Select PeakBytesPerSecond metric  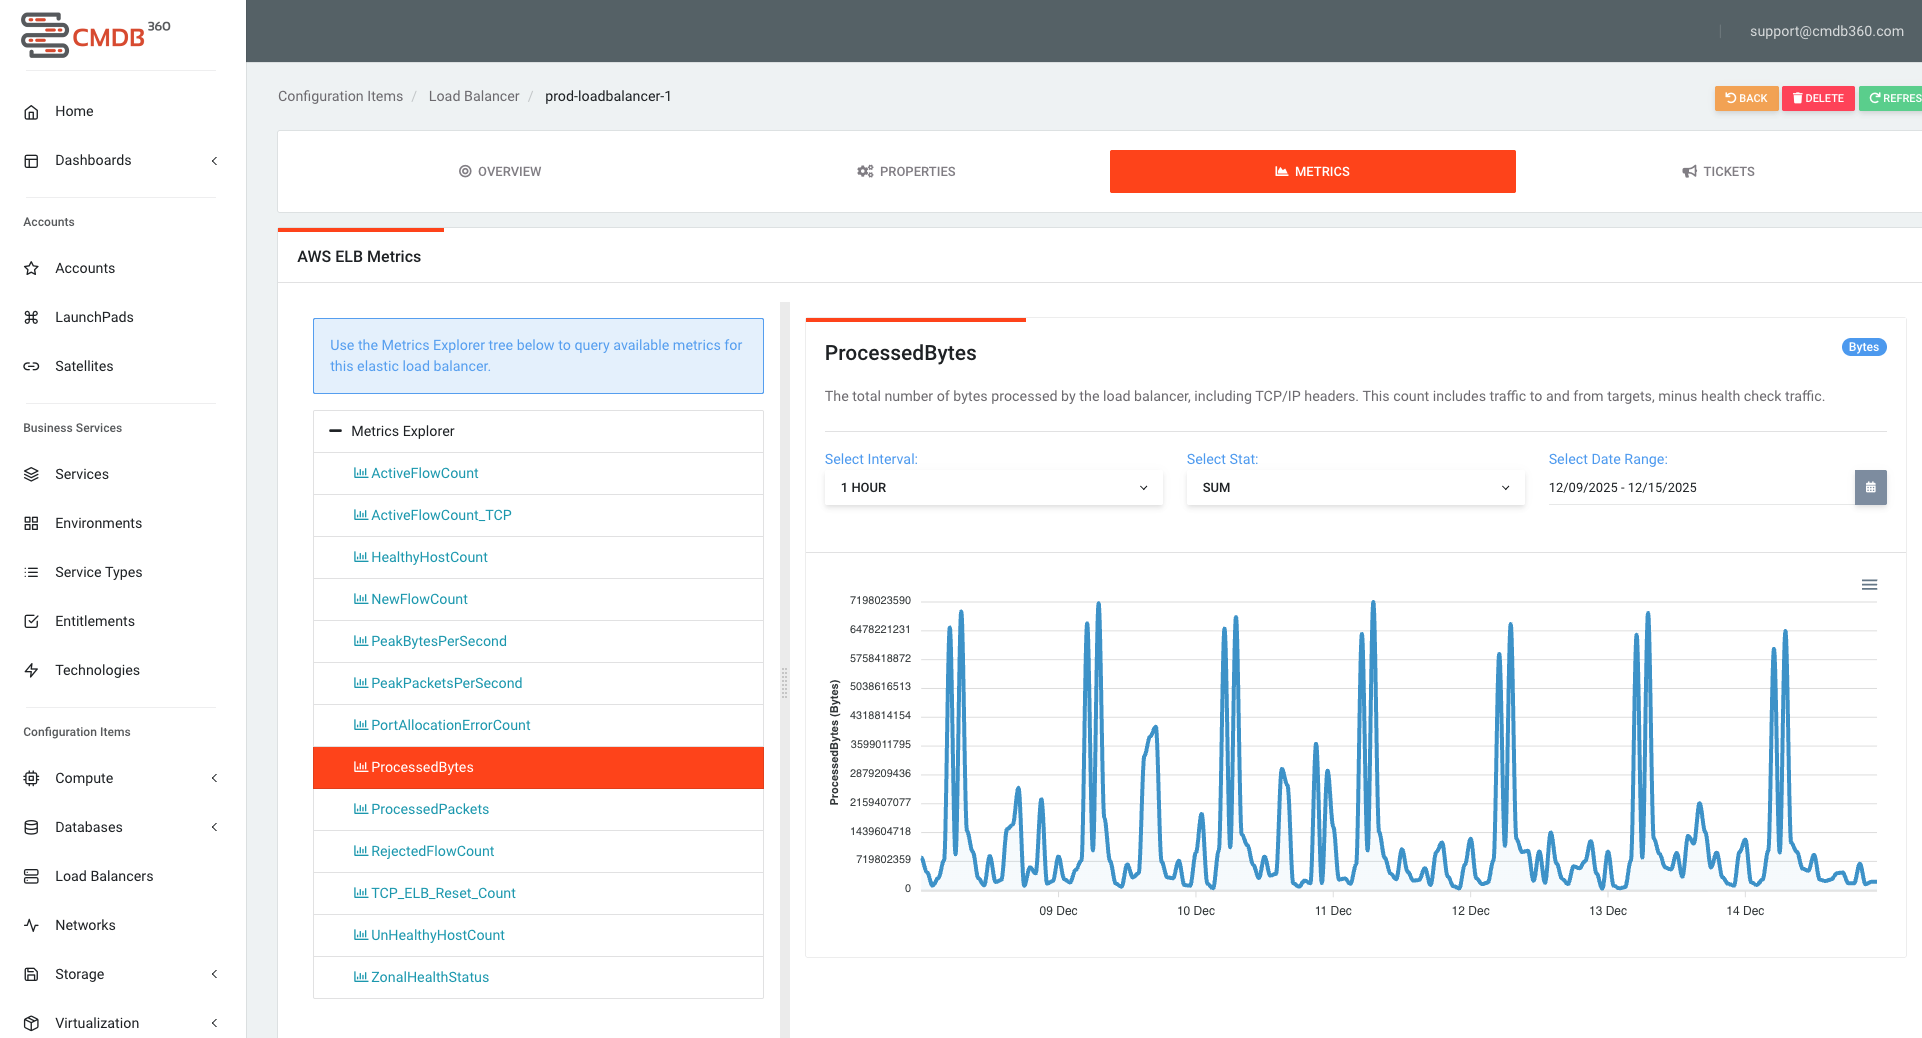pyautogui.click(x=538, y=641)
